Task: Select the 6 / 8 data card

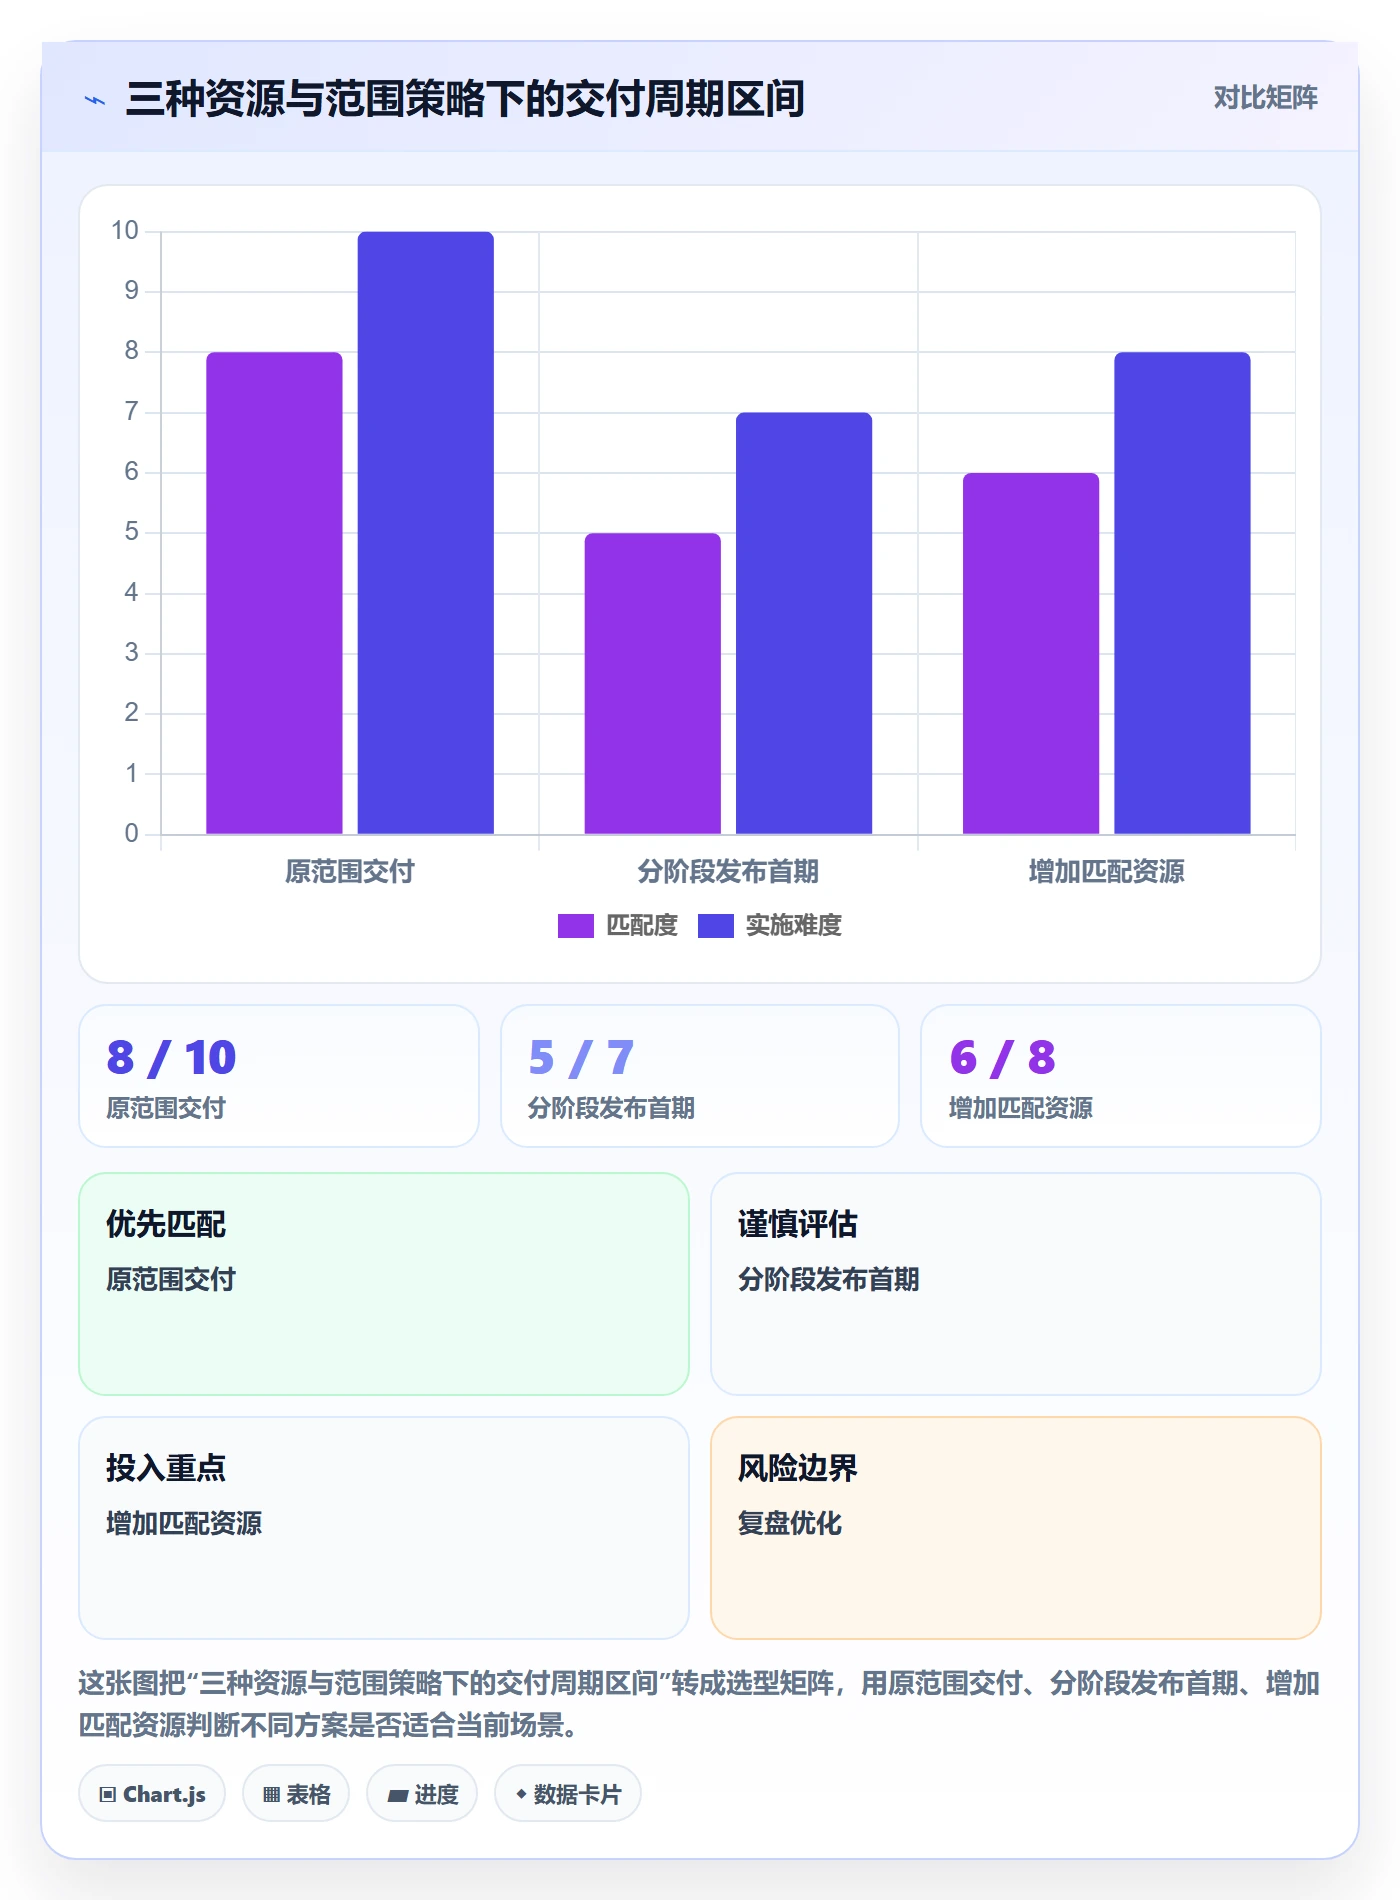Action: click(x=1121, y=1076)
